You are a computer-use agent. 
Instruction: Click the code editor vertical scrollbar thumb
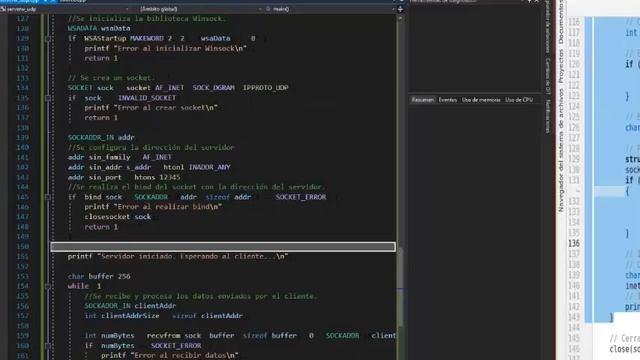tap(400, 286)
